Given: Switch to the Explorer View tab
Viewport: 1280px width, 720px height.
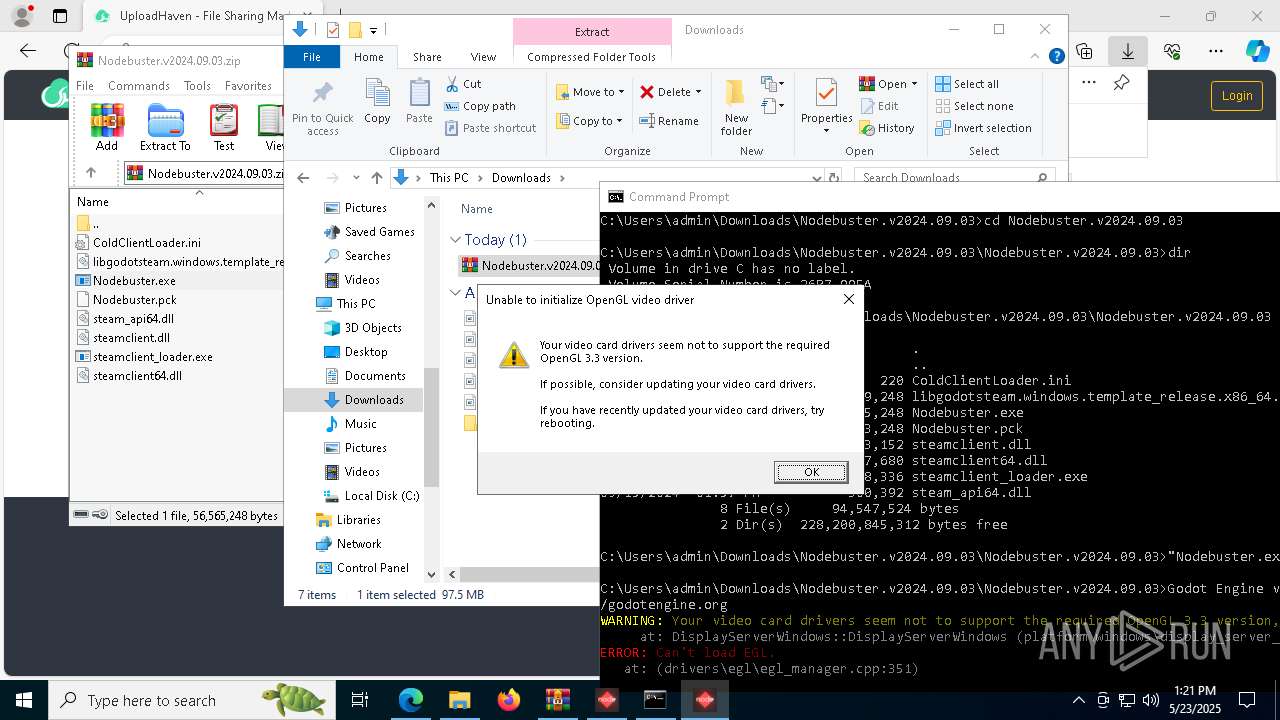Looking at the screenshot, I should tap(483, 57).
